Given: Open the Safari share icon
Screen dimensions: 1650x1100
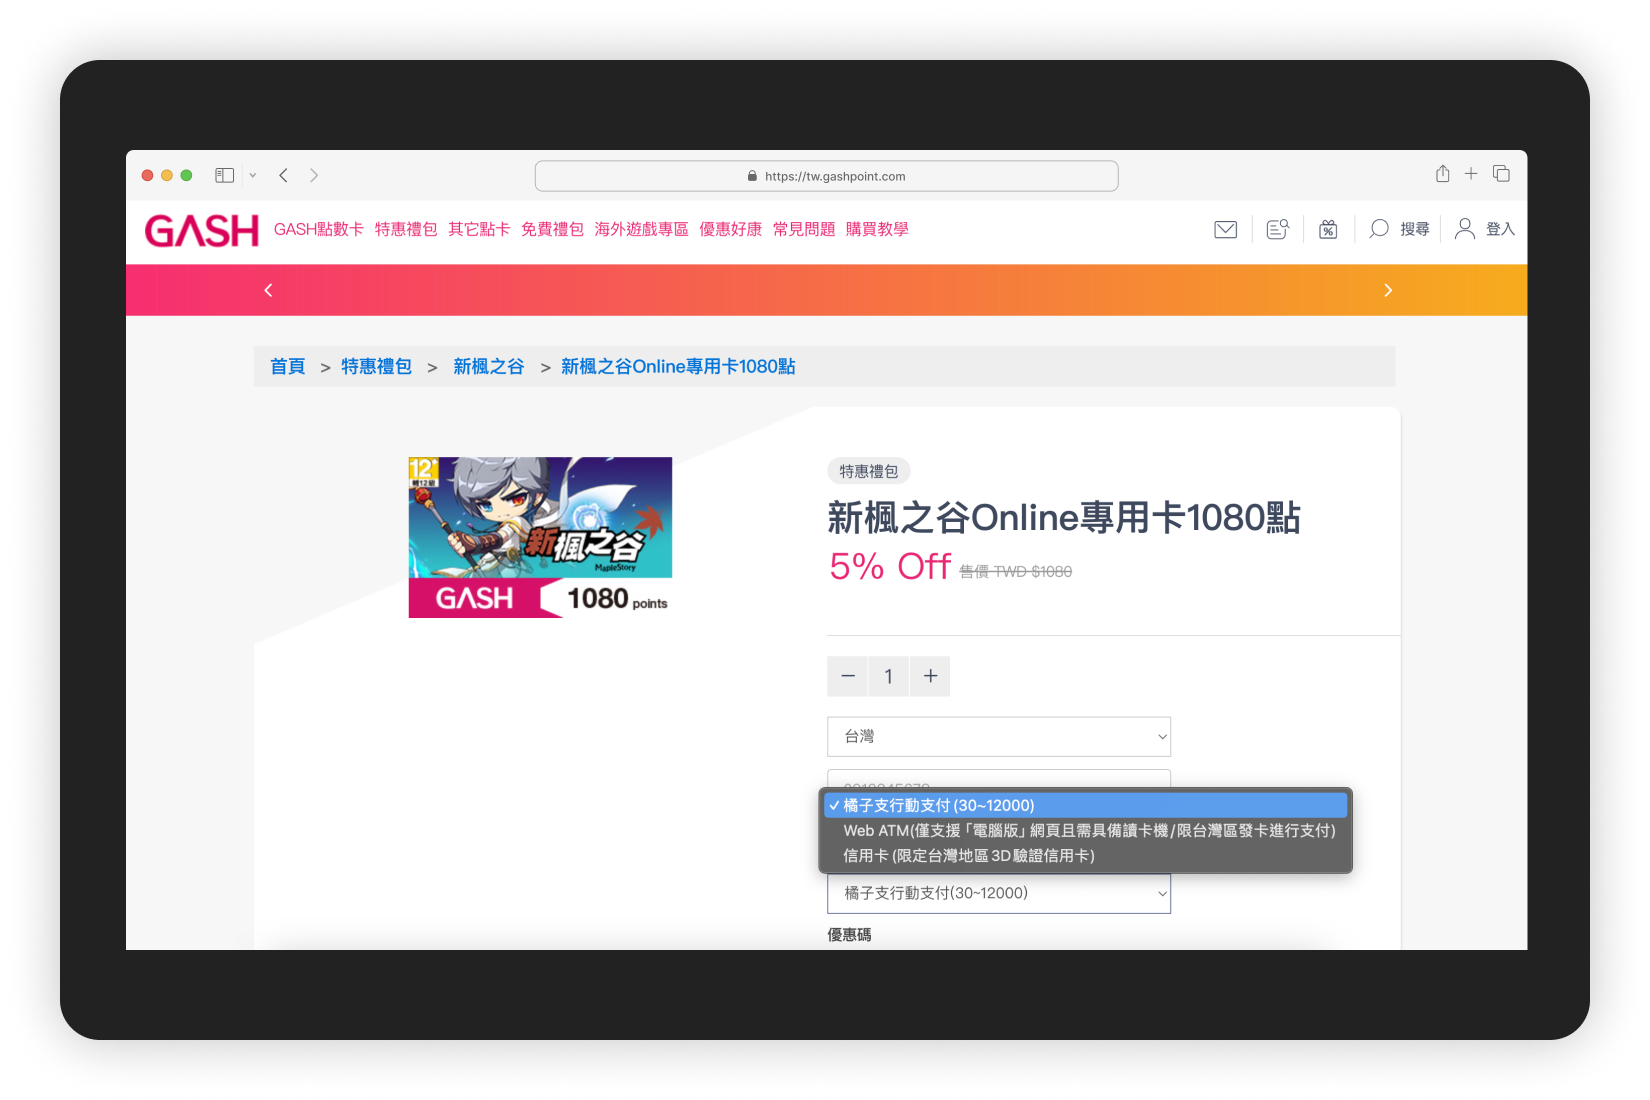Looking at the screenshot, I should click(x=1442, y=174).
